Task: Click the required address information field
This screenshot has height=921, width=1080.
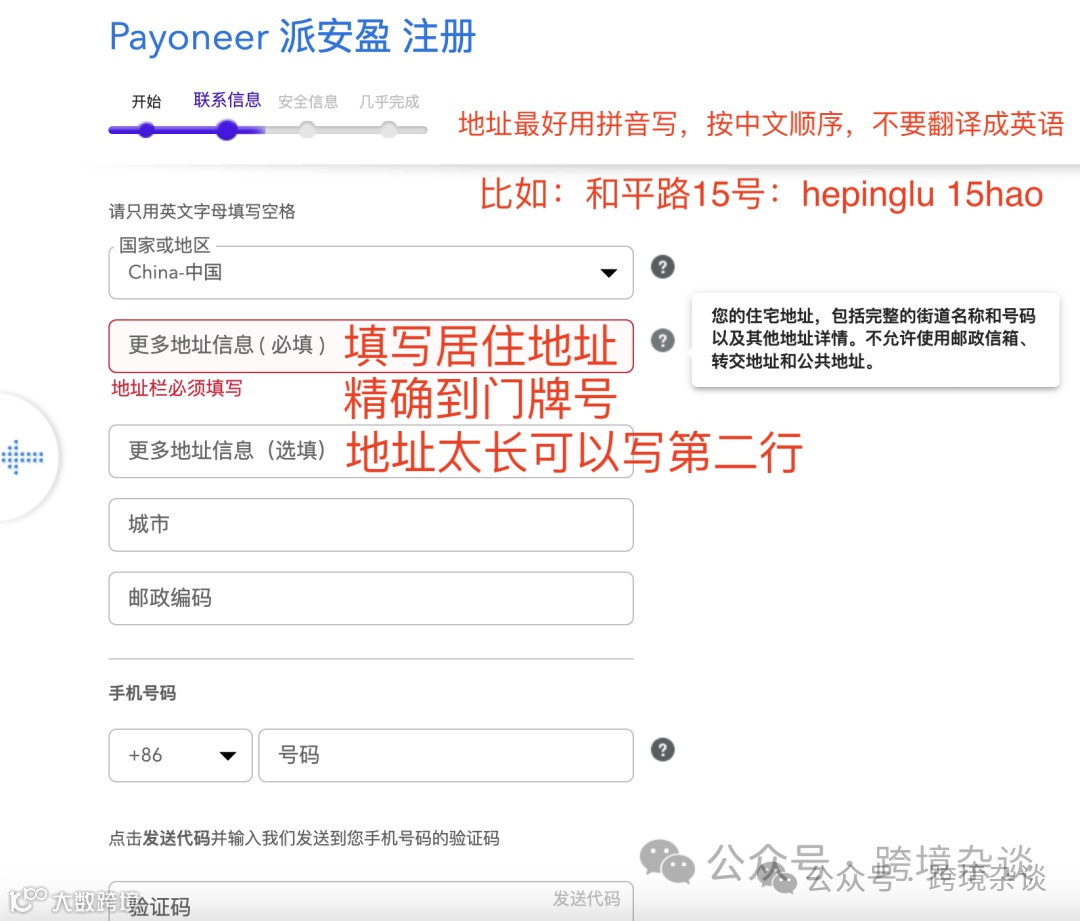Action: tap(371, 346)
